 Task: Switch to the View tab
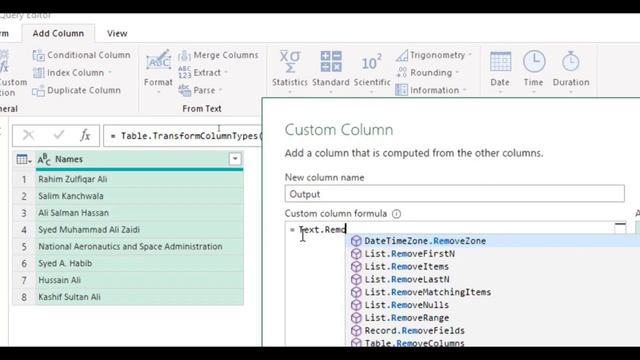pos(117,33)
